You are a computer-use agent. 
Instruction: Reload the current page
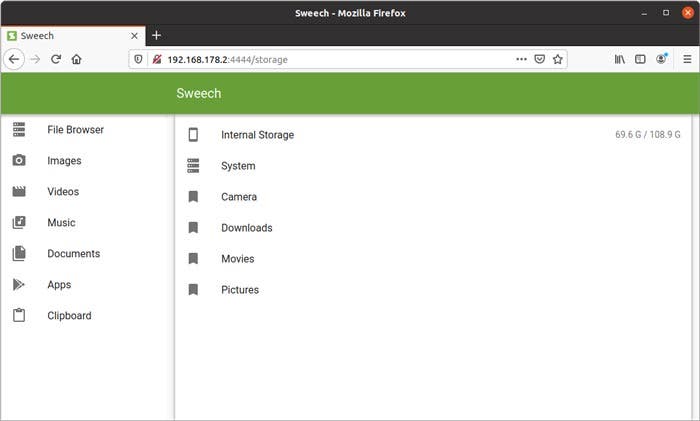pyautogui.click(x=56, y=59)
